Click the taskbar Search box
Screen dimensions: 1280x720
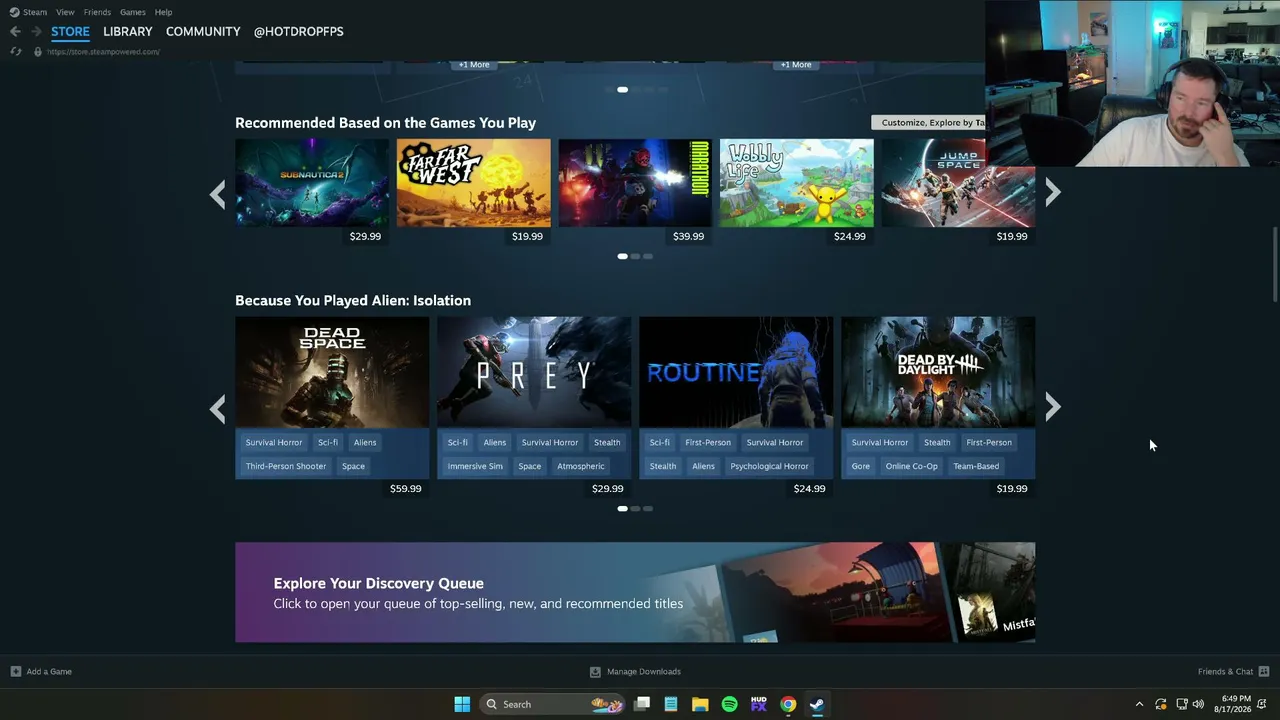[x=553, y=704]
